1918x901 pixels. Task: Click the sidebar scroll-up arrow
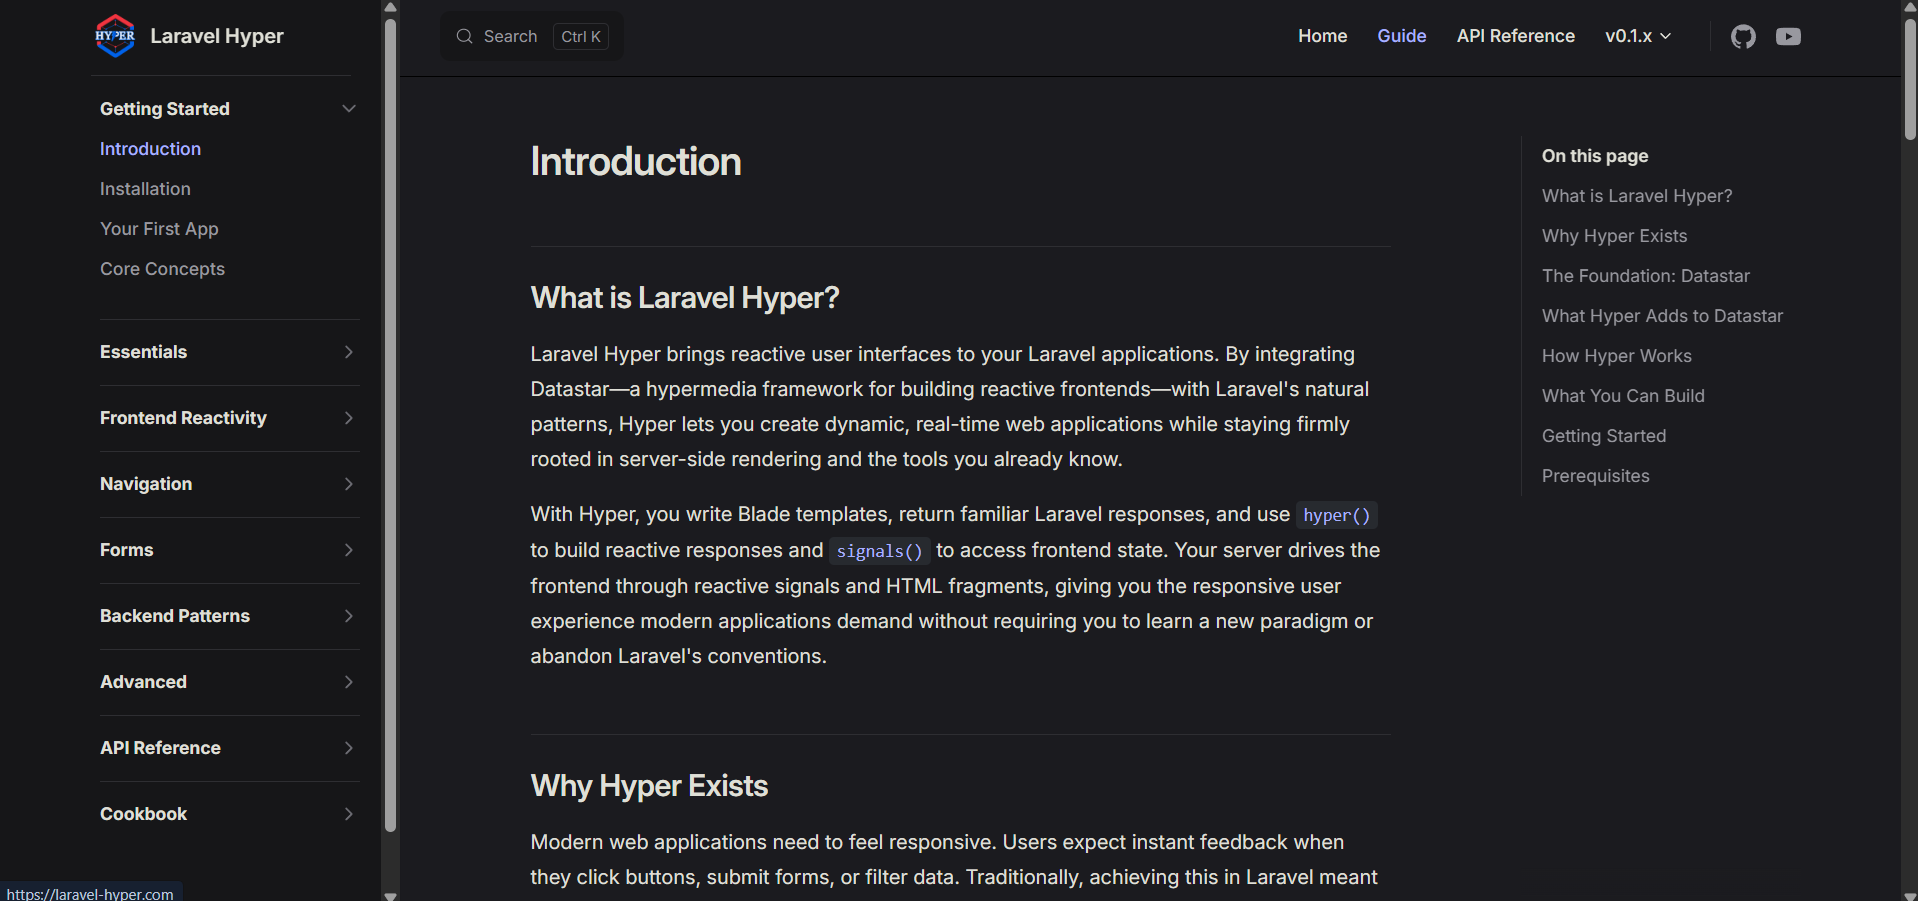click(x=390, y=8)
